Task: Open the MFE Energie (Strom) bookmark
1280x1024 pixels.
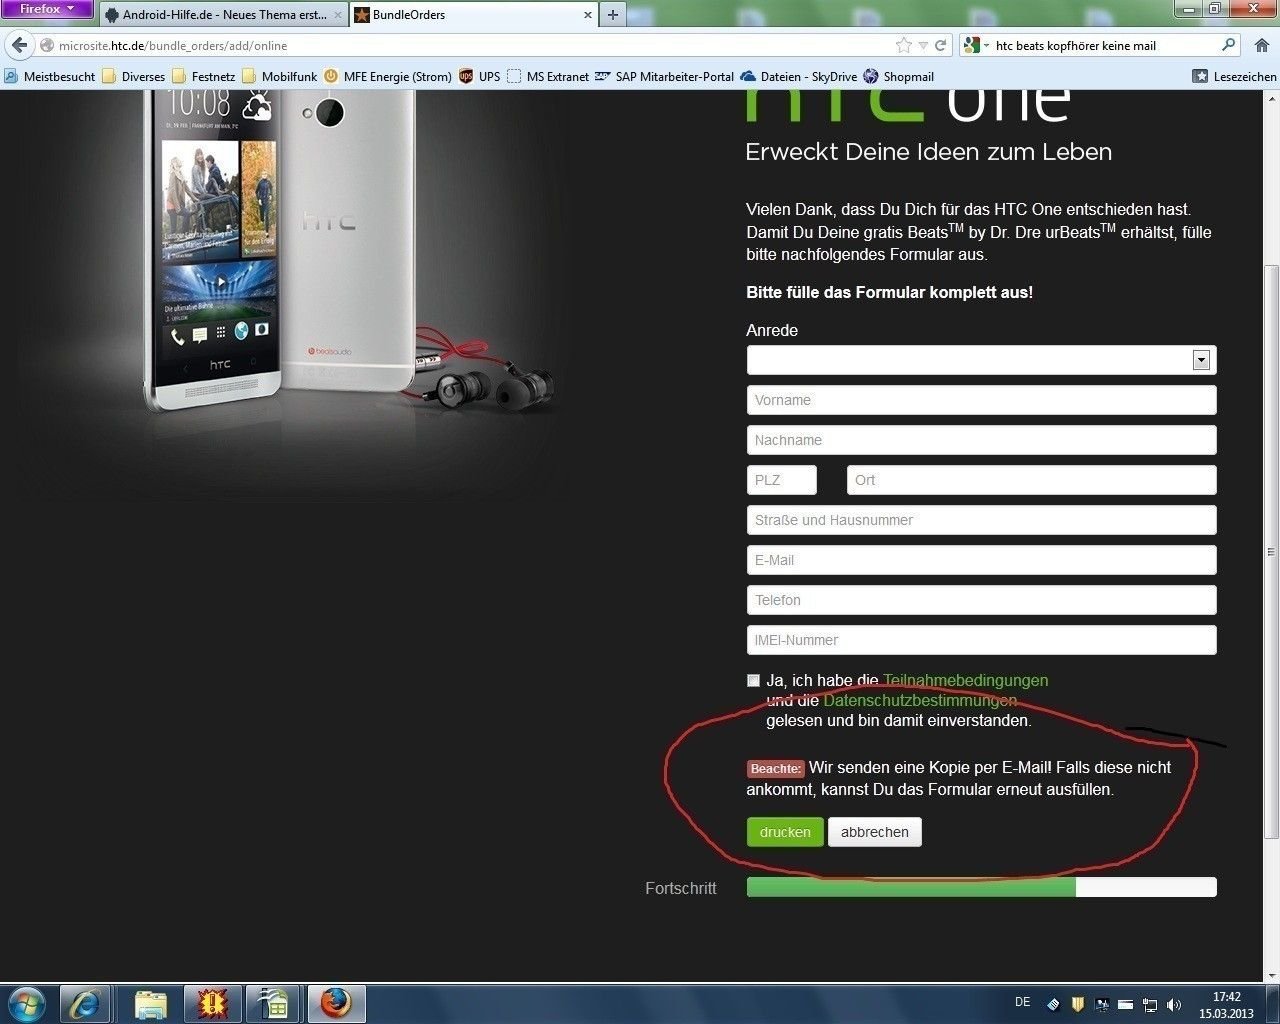Action: 387,76
